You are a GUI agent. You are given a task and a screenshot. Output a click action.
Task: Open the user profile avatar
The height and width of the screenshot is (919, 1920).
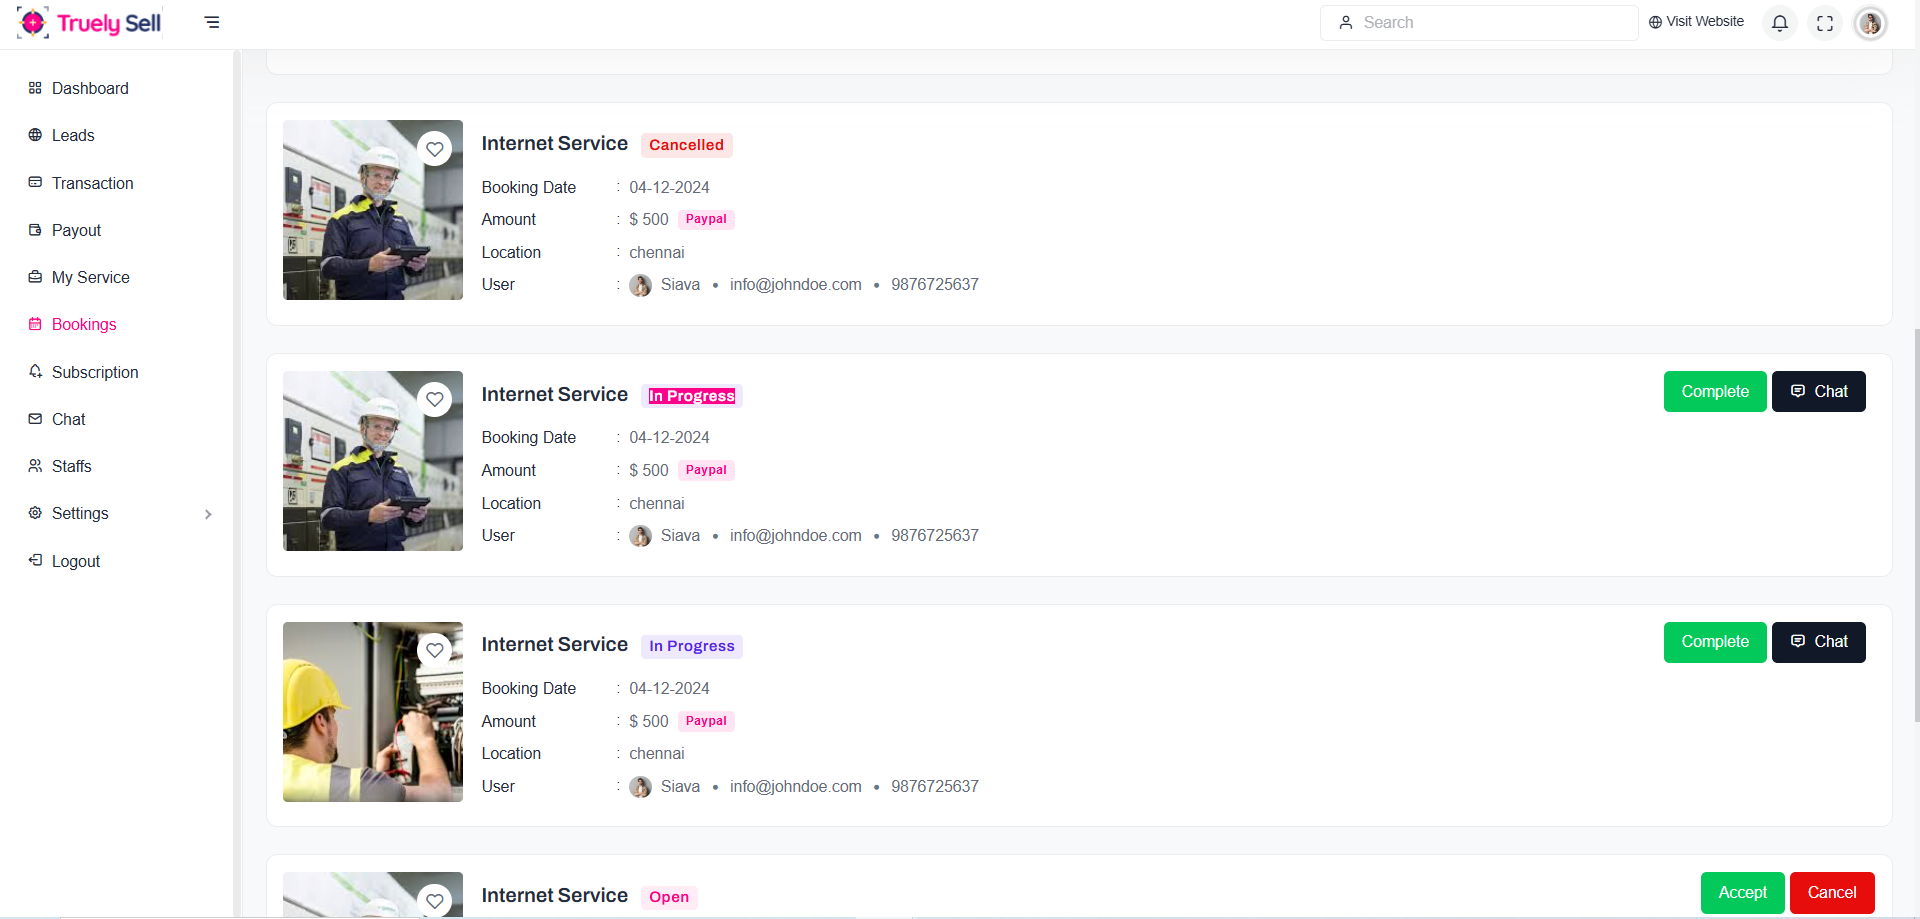(x=1870, y=23)
